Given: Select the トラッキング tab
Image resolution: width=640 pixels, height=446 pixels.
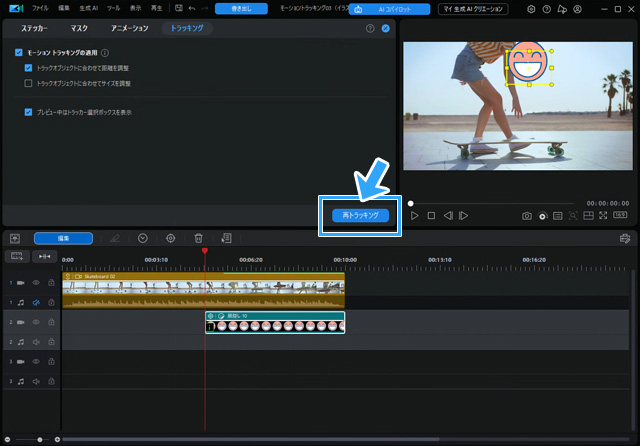Looking at the screenshot, I should tap(187, 28).
